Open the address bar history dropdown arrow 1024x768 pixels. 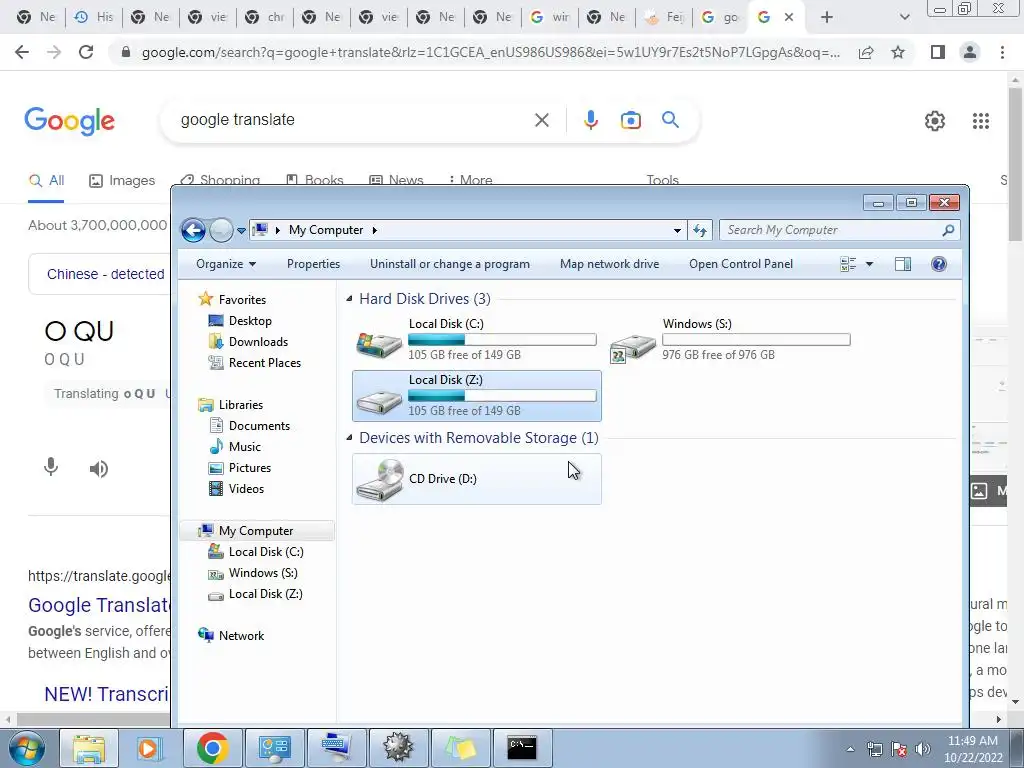tap(677, 230)
